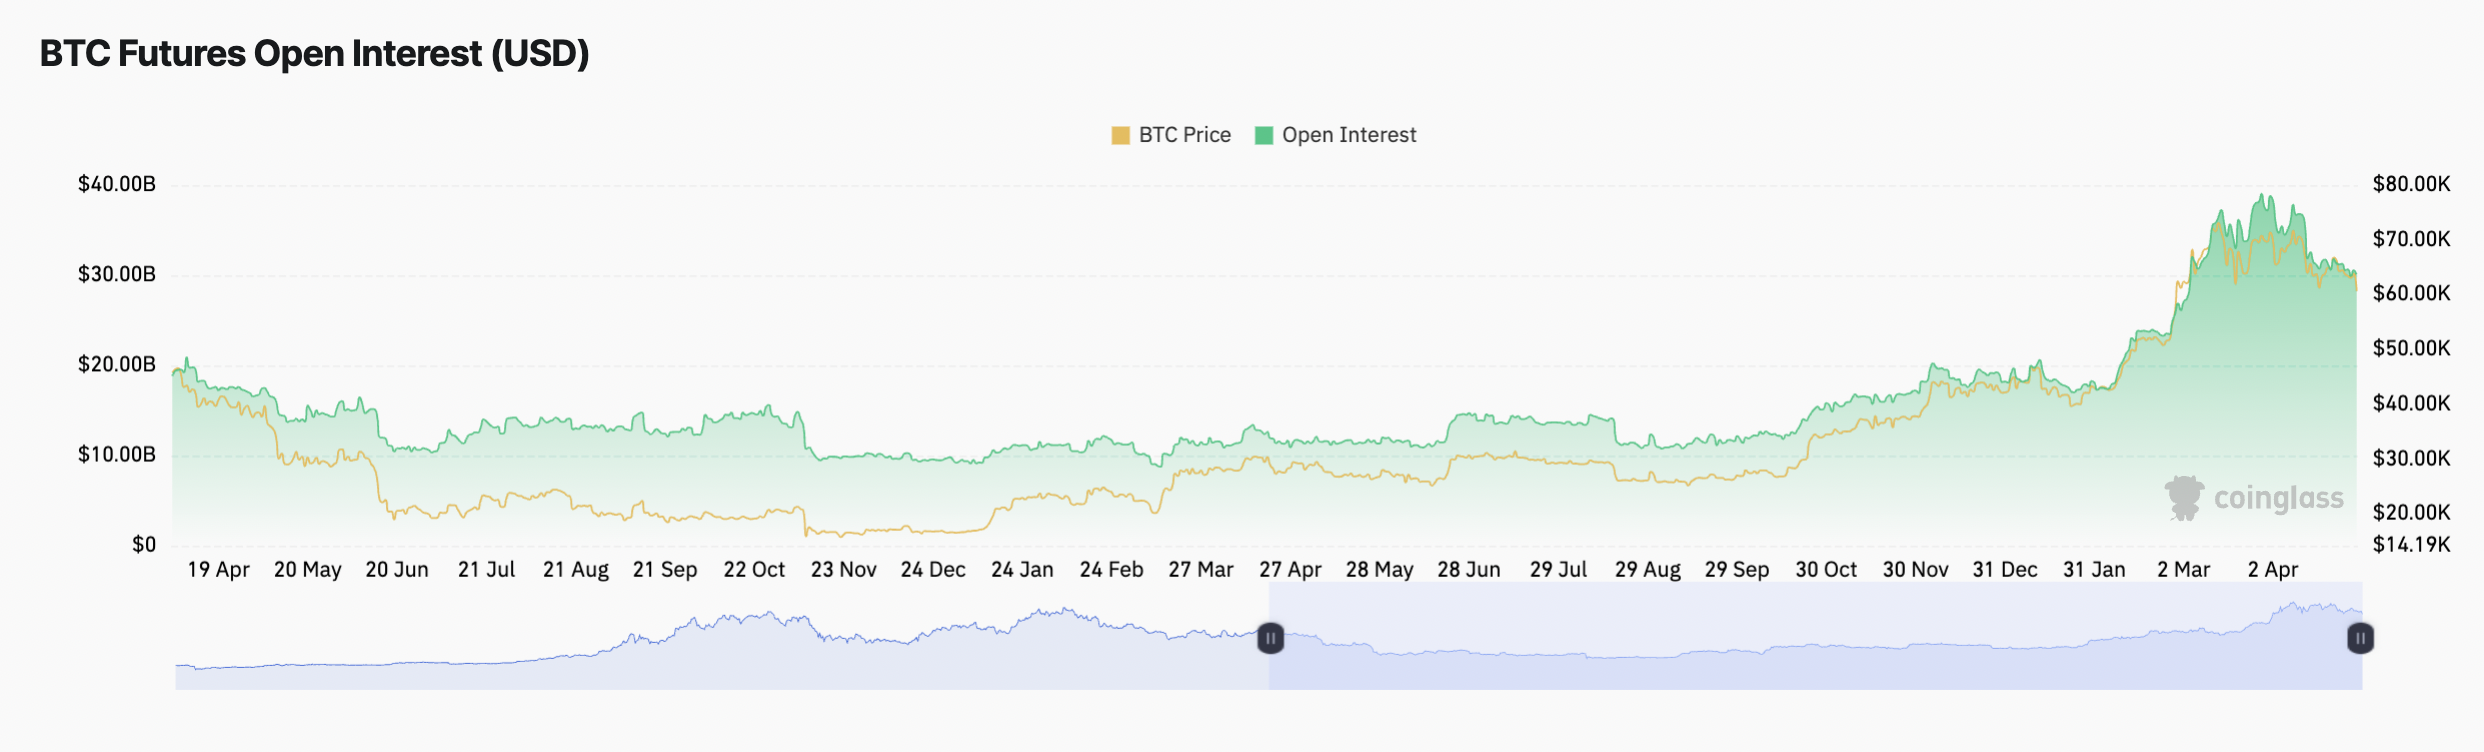This screenshot has height=752, width=2484.
Task: Toggle the BTC Price series label
Action: point(1184,135)
